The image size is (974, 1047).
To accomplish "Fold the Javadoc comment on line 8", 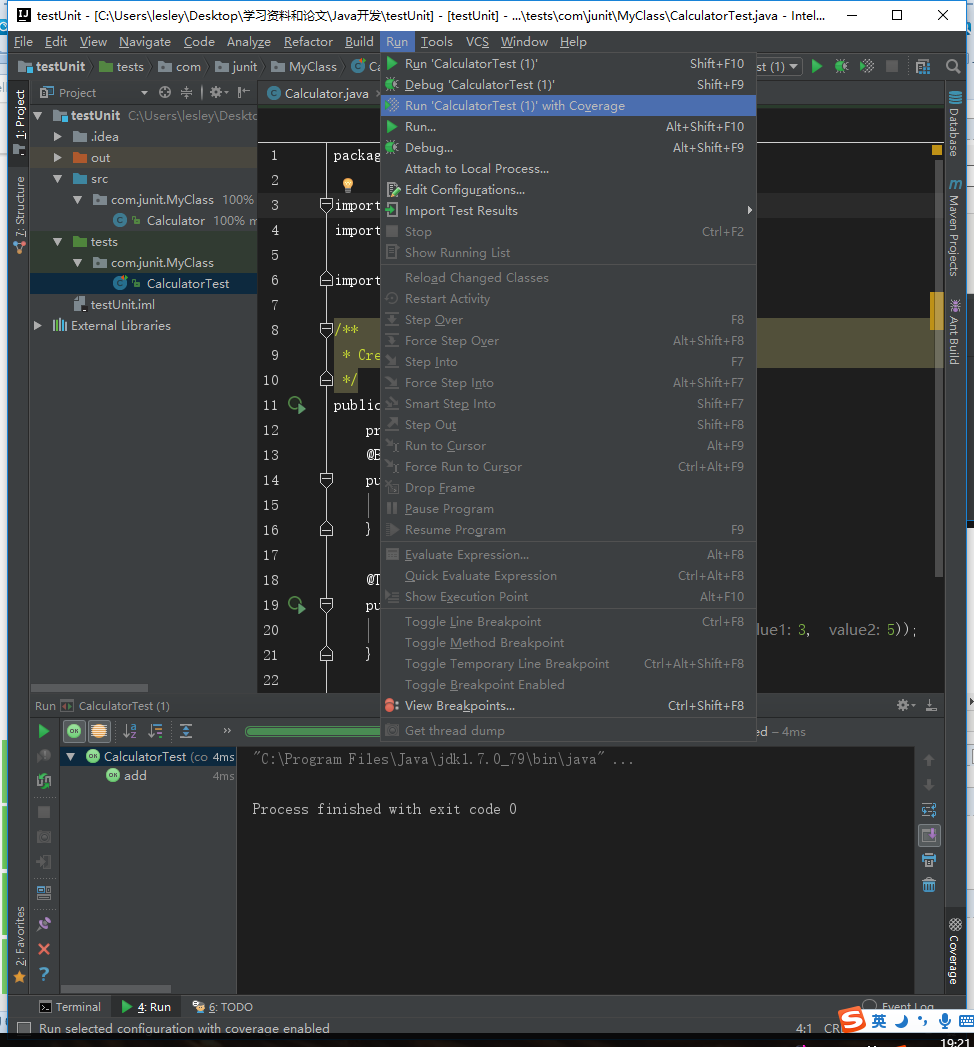I will (x=326, y=329).
